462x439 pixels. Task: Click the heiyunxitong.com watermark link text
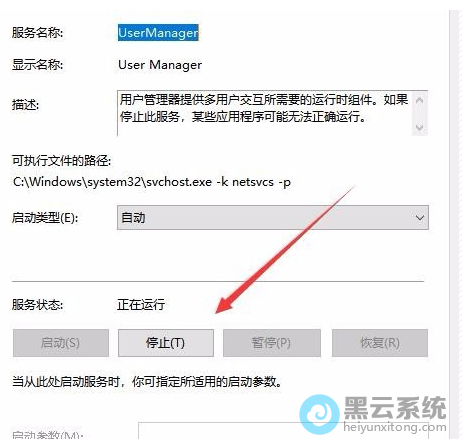coord(395,427)
